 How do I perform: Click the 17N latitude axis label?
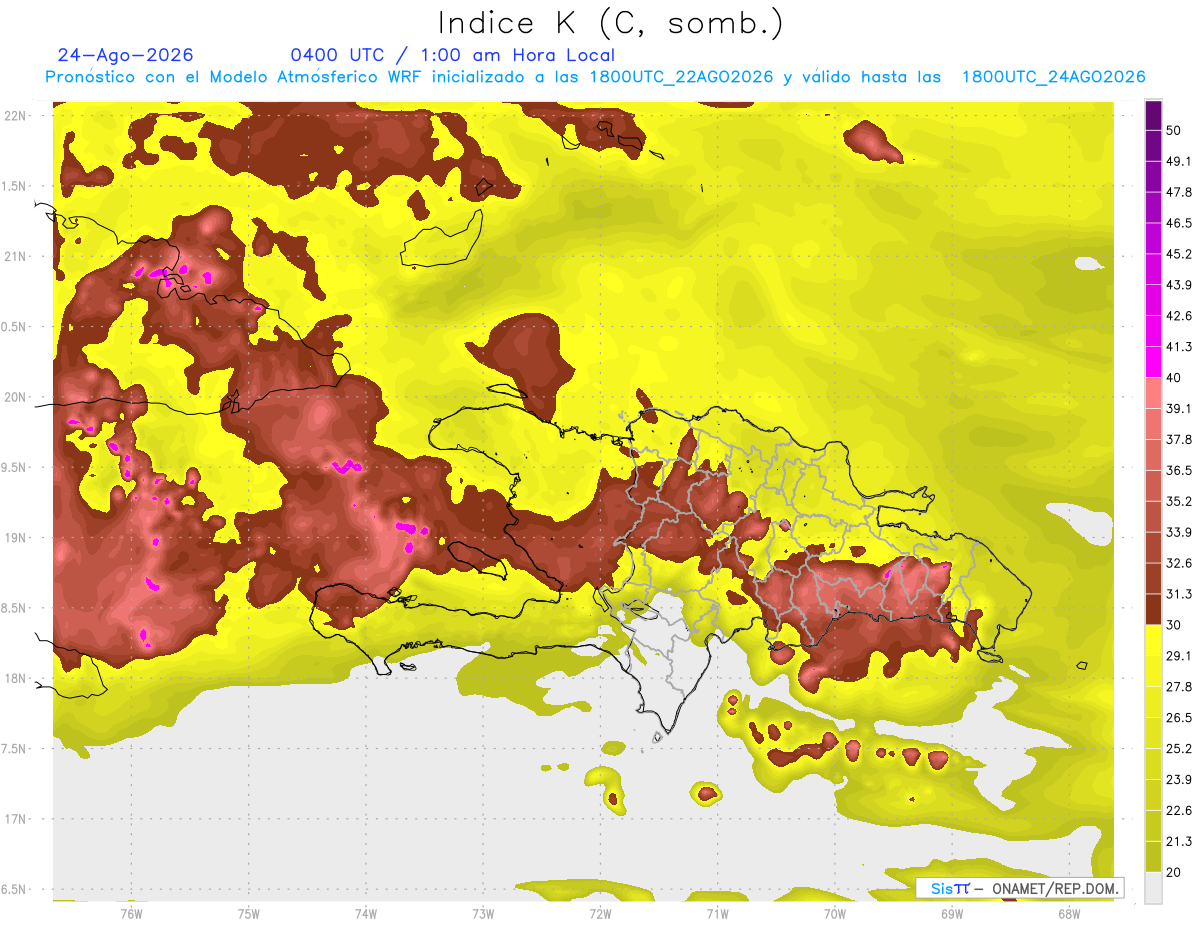pyautogui.click(x=15, y=819)
